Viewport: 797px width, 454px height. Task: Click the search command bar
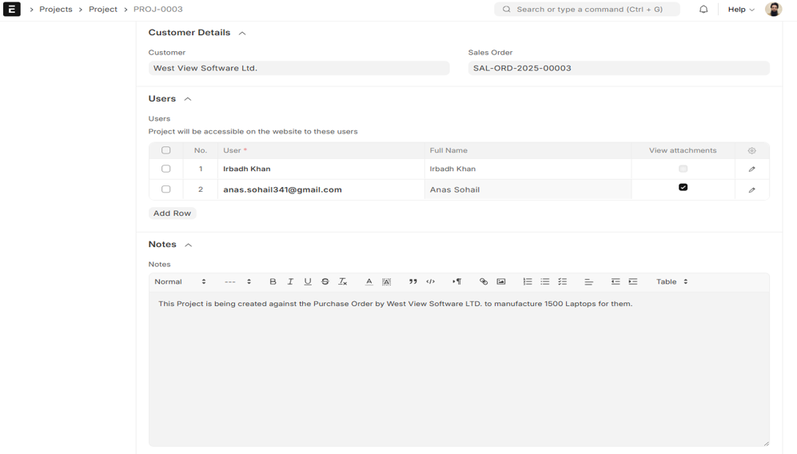tap(587, 9)
